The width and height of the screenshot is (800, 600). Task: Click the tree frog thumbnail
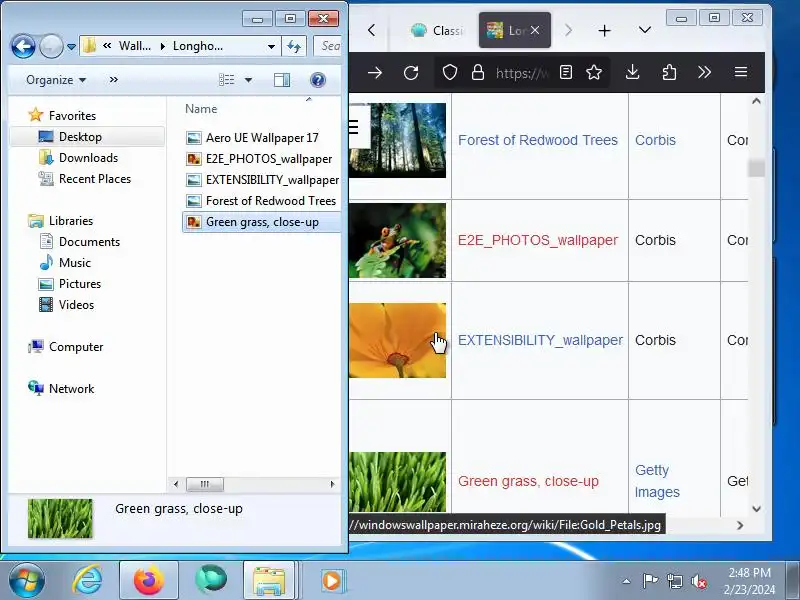click(397, 240)
